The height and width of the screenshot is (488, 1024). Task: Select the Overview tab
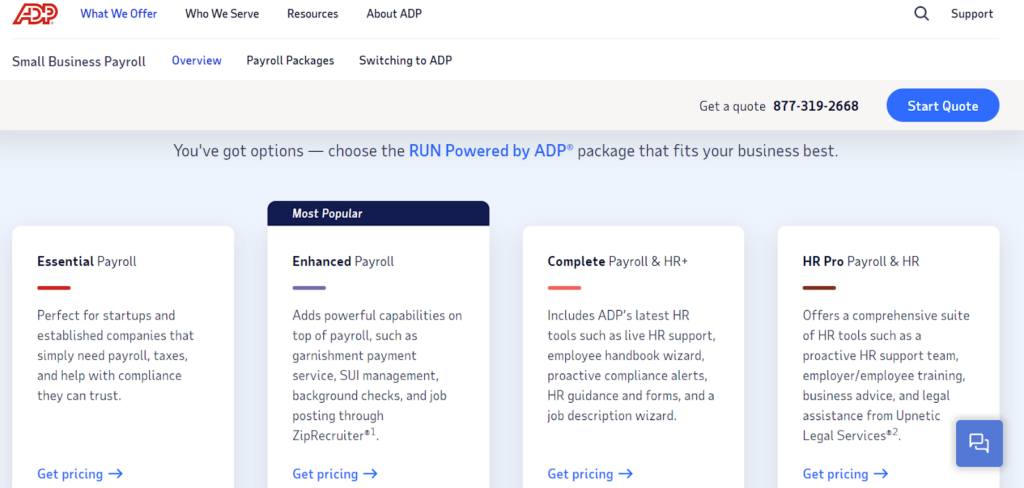coord(197,61)
